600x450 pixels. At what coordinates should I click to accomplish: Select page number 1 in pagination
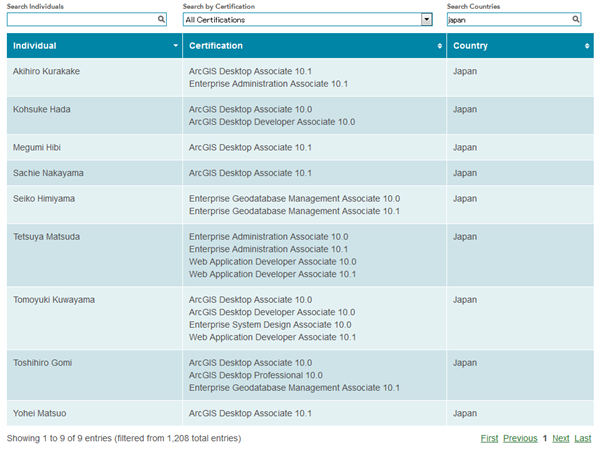[545, 439]
